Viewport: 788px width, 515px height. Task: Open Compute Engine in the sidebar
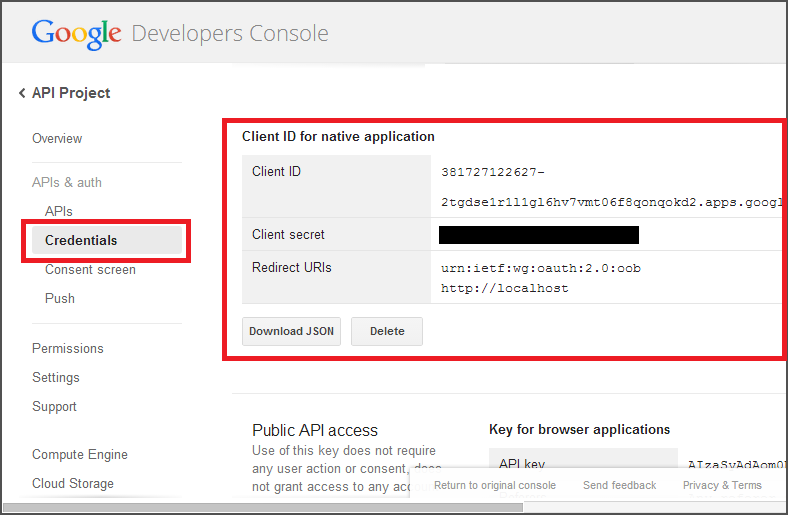[x=80, y=455]
